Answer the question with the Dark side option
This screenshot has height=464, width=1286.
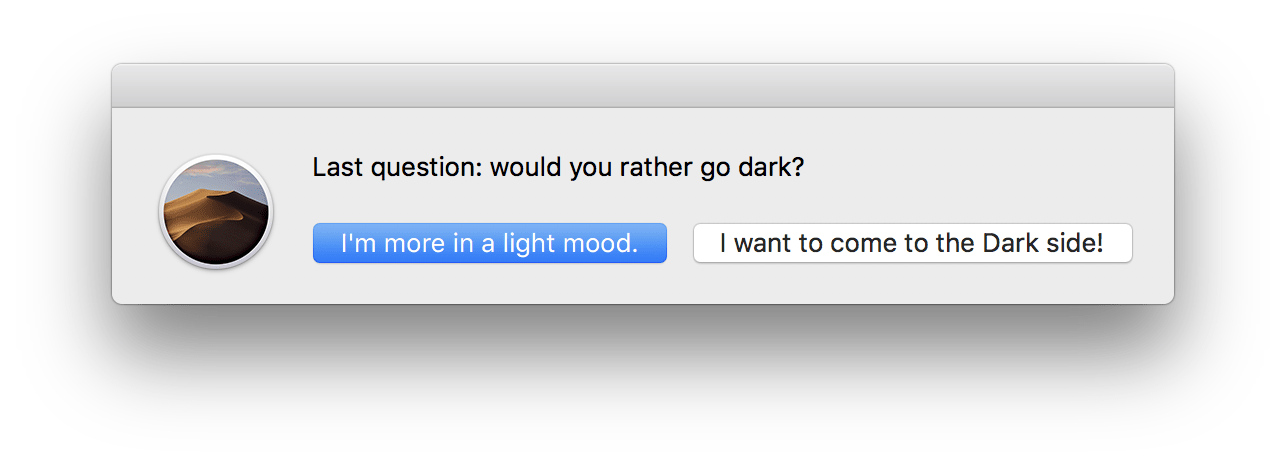(x=912, y=243)
